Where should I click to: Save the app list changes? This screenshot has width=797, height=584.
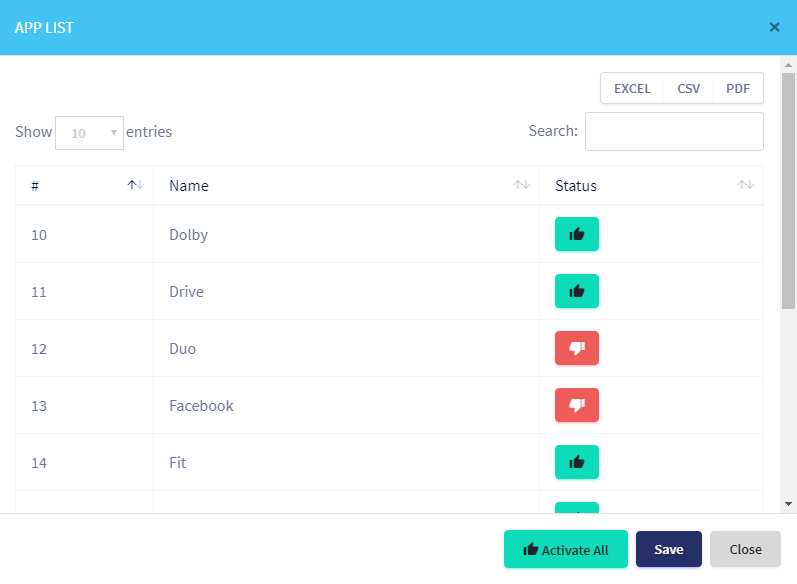click(668, 549)
